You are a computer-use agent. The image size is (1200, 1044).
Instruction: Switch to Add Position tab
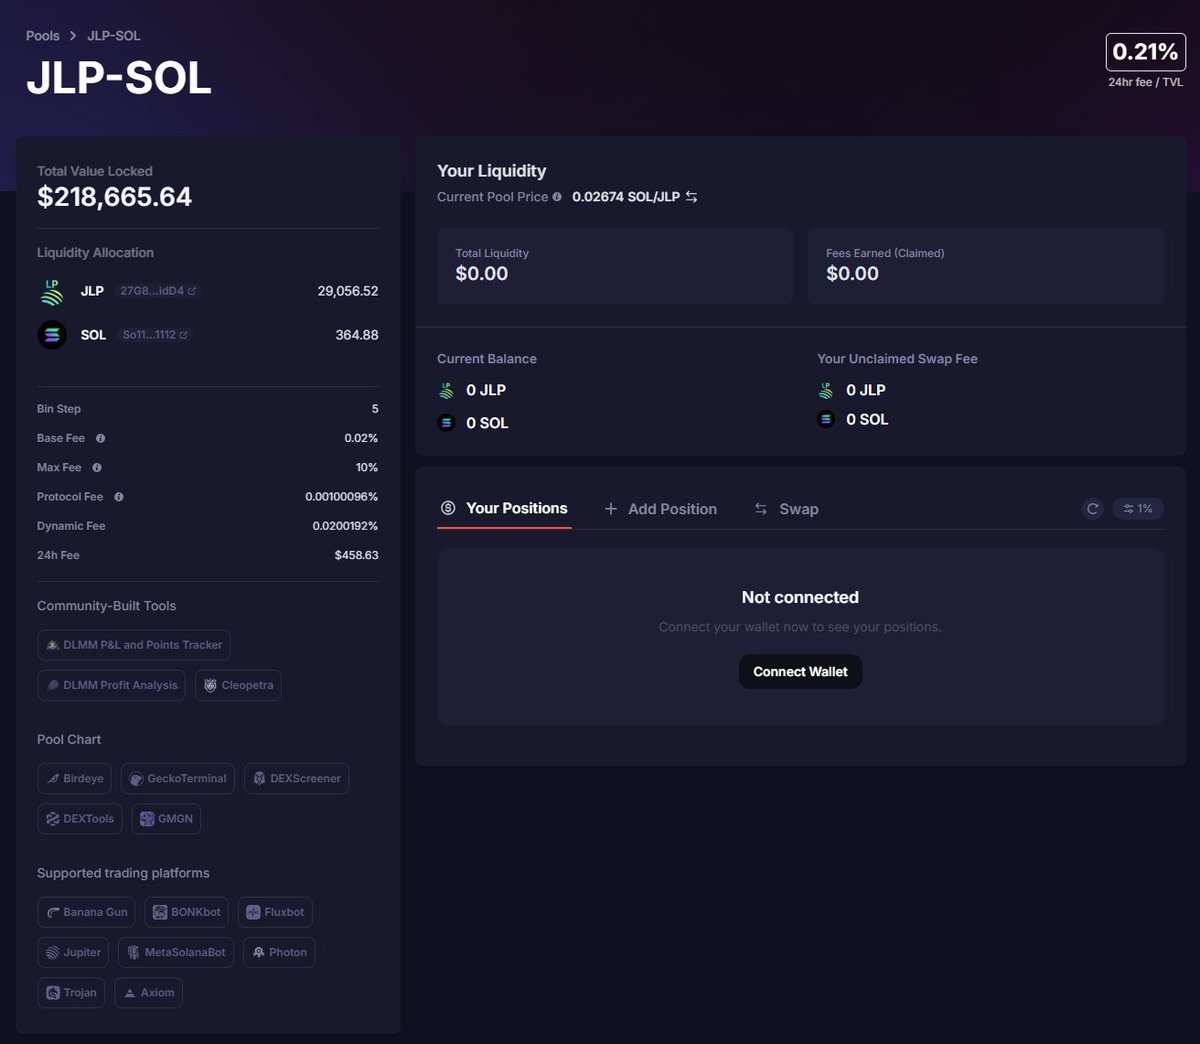tap(660, 509)
